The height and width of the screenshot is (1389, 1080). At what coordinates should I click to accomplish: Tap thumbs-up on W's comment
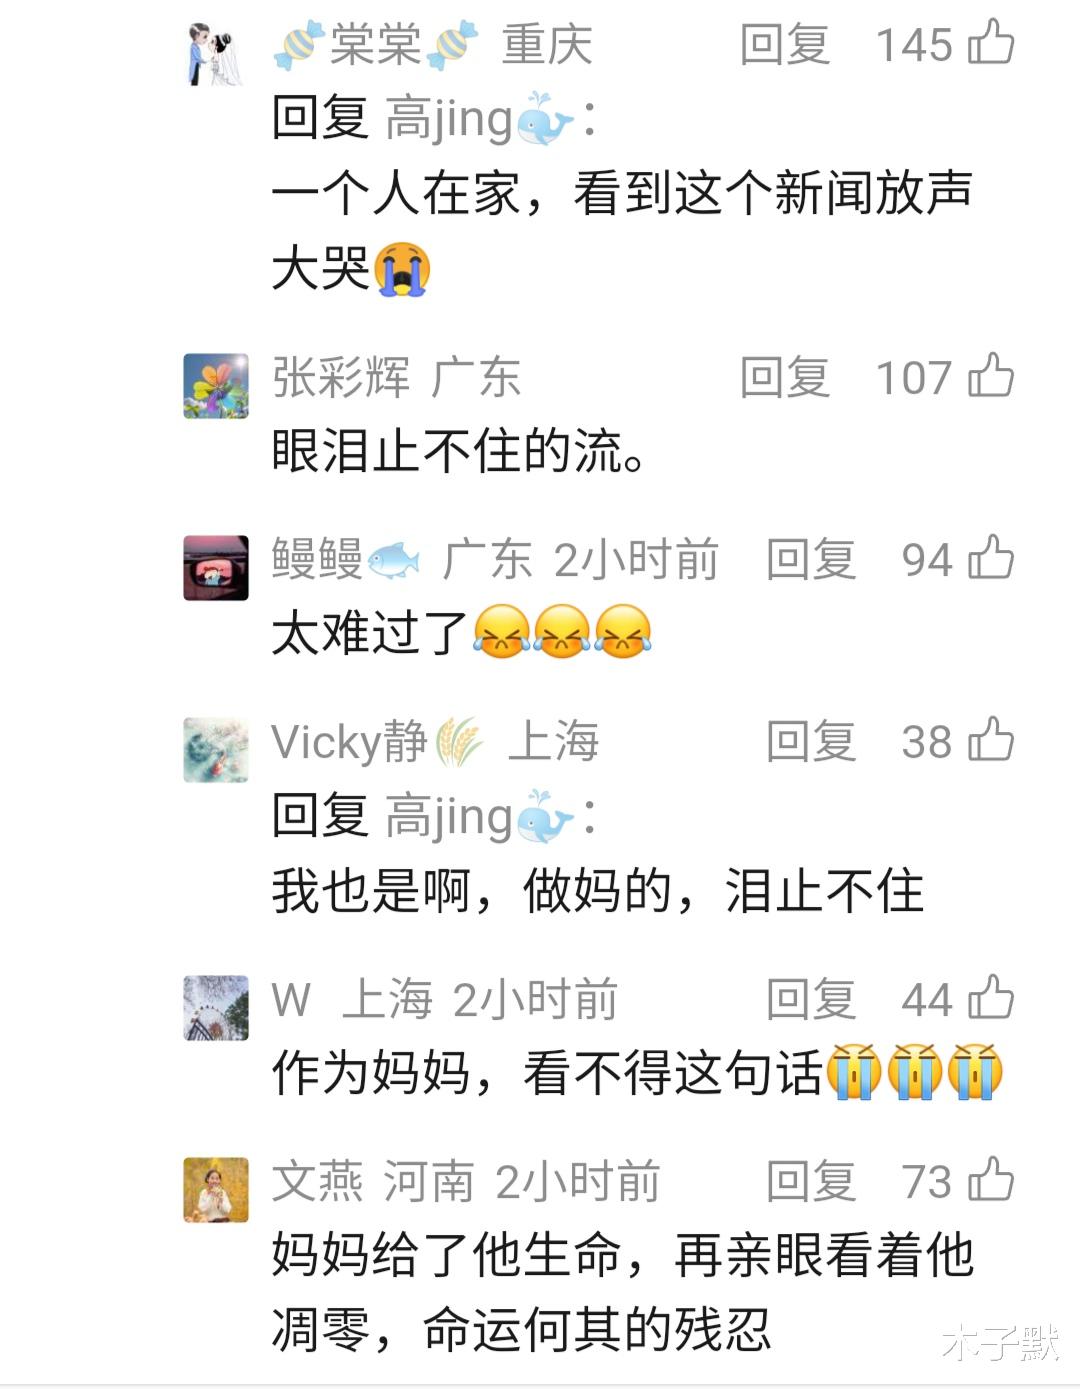pyautogui.click(x=991, y=998)
